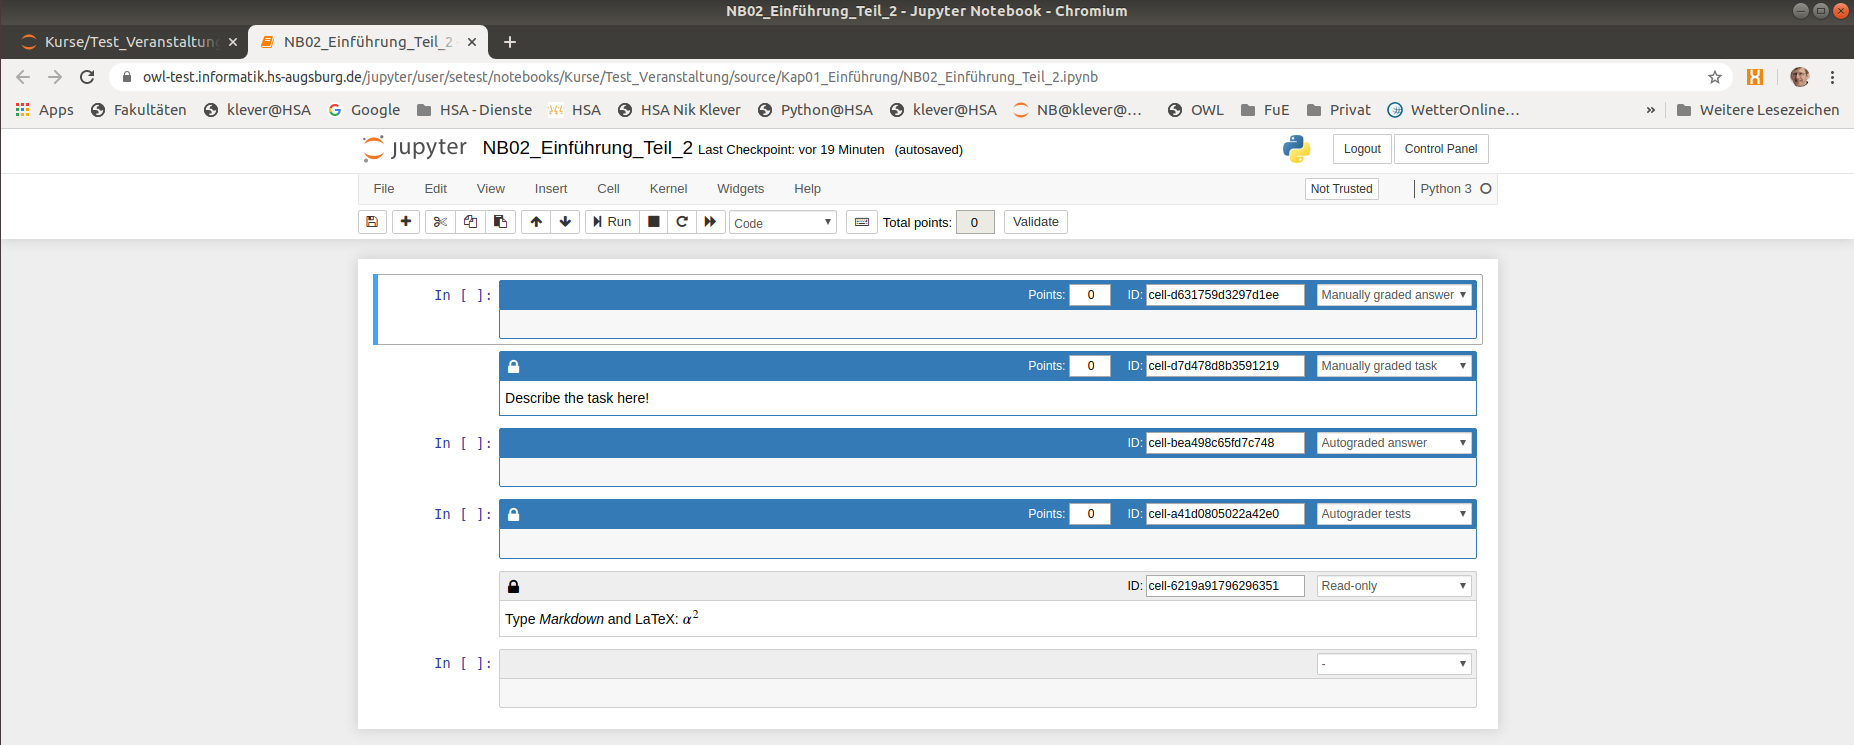Open the Cell menu

(x=608, y=189)
